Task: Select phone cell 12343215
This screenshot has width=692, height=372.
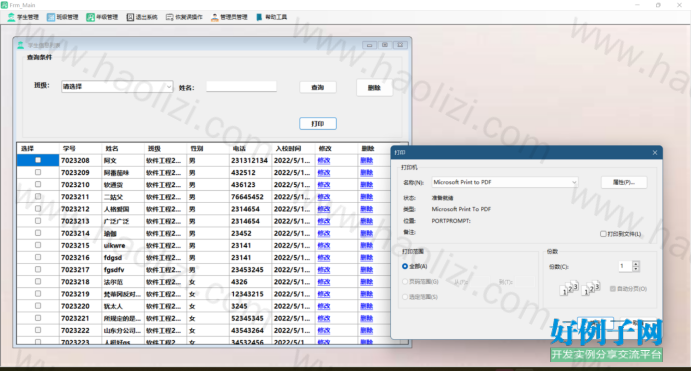Action: 251,294
